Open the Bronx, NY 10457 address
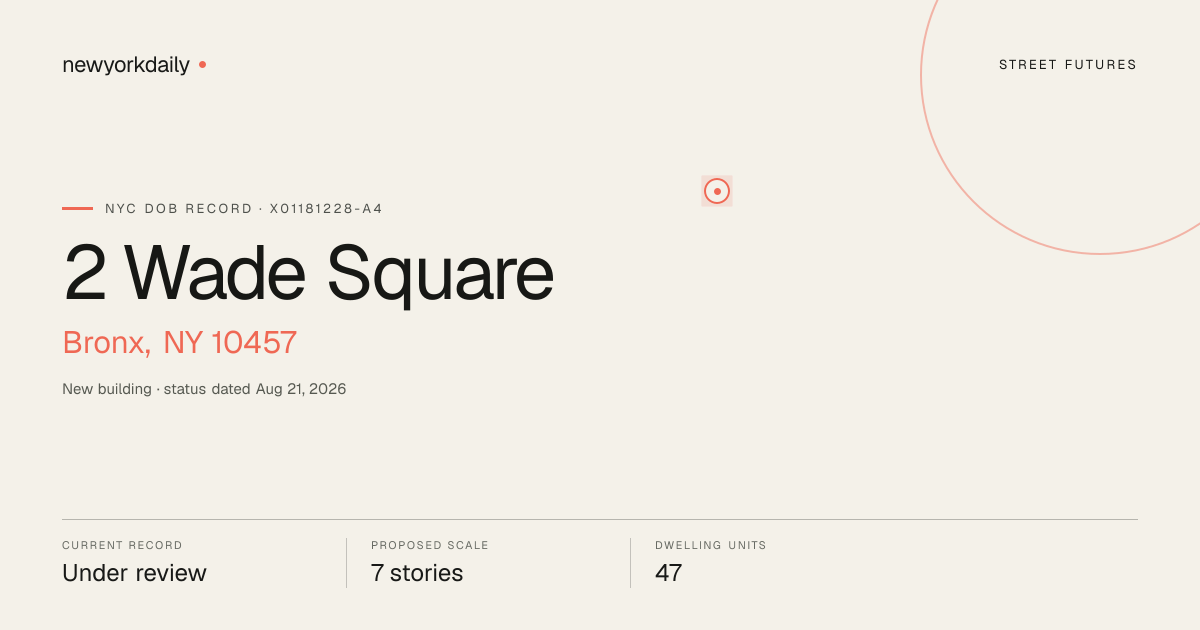This screenshot has width=1200, height=630. point(180,342)
